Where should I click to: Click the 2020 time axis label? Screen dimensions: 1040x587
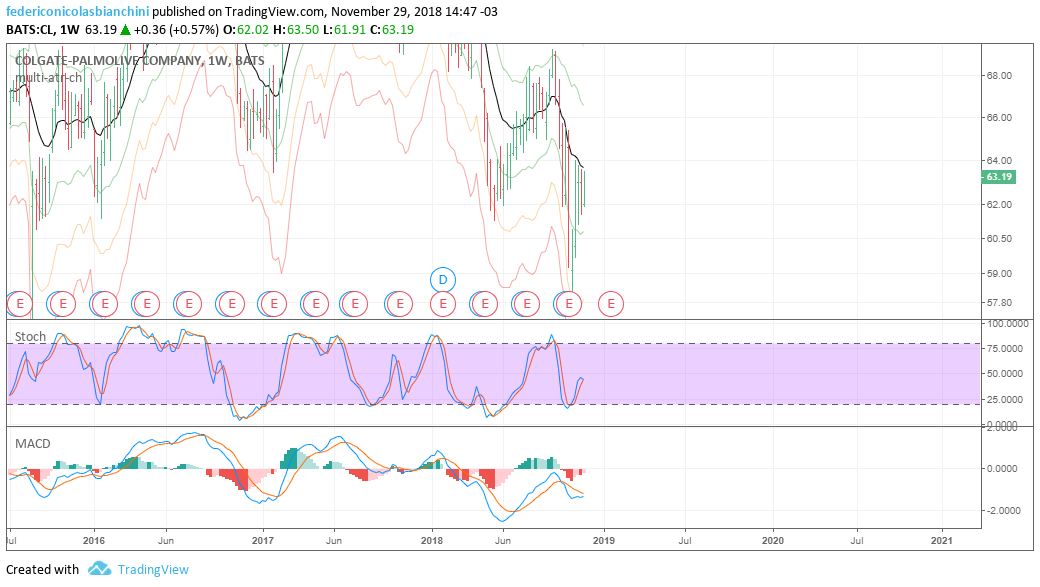click(x=773, y=541)
